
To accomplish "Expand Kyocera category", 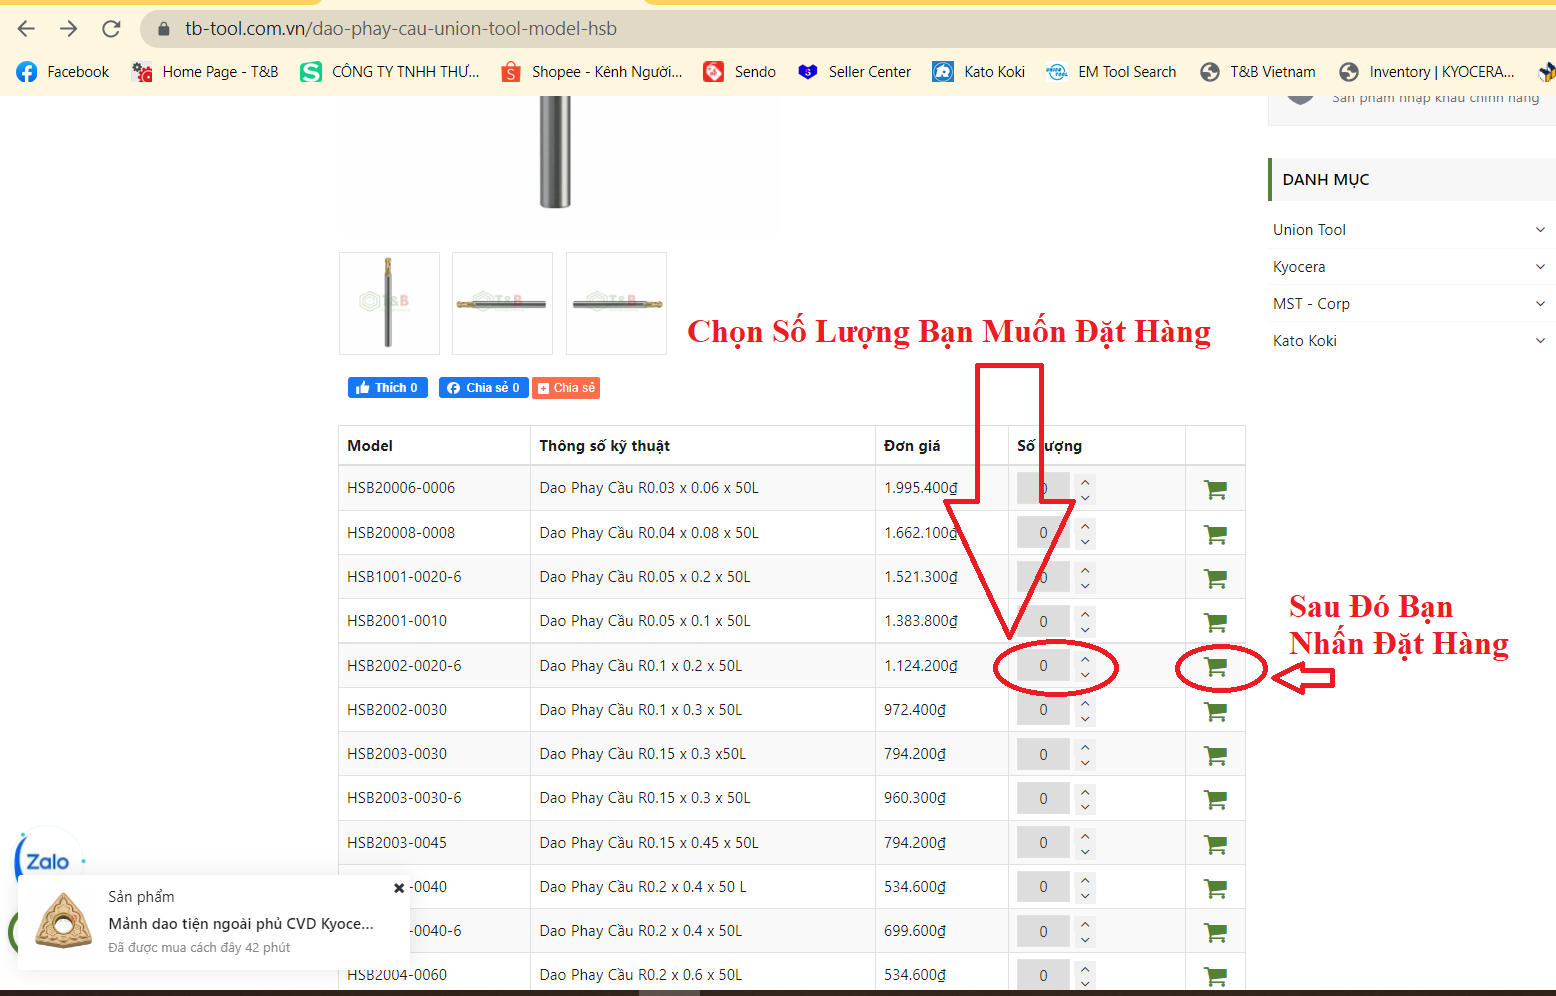I will pos(1540,267).
